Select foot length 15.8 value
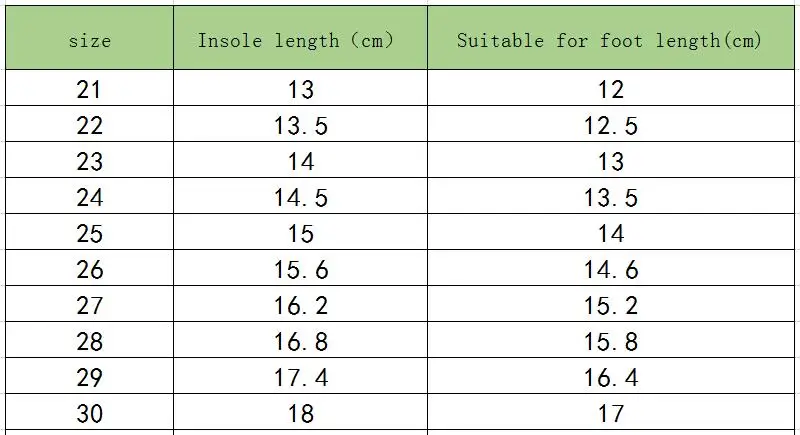800x435 pixels. (610, 342)
